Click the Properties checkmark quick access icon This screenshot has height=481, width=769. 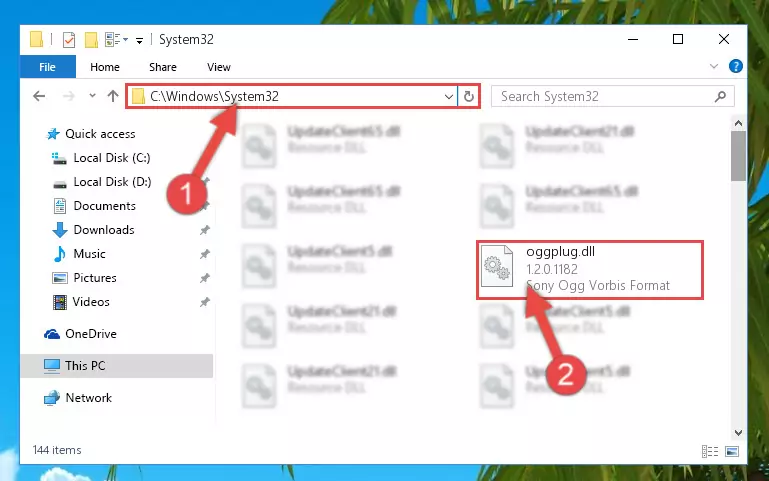coord(69,40)
